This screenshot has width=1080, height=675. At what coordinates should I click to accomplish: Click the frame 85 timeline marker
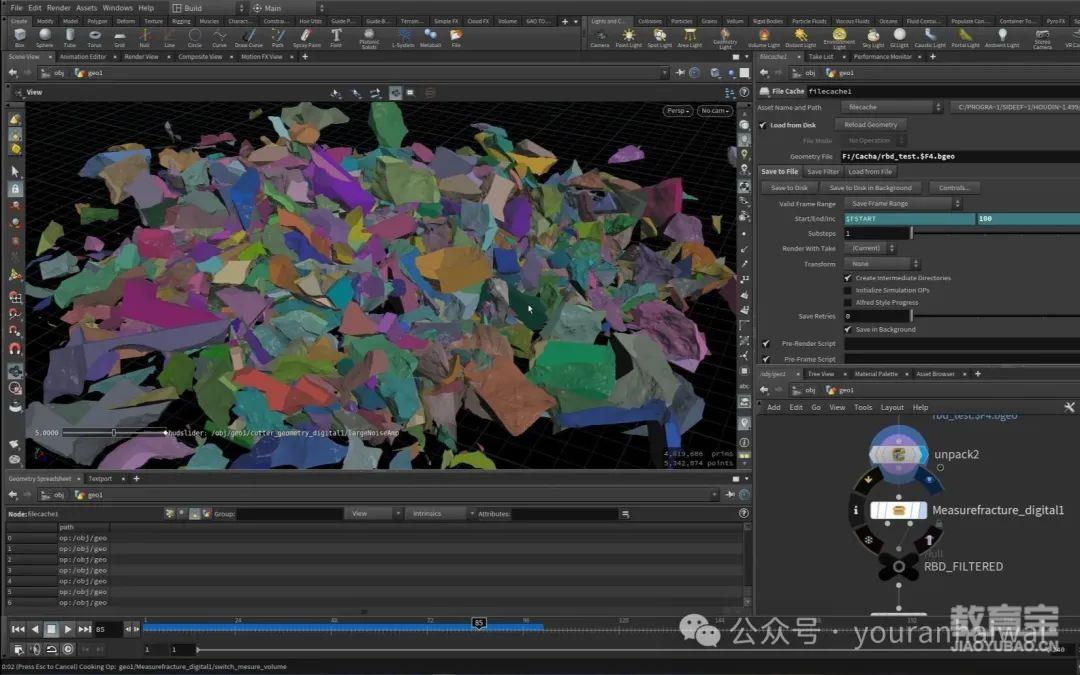pos(479,623)
